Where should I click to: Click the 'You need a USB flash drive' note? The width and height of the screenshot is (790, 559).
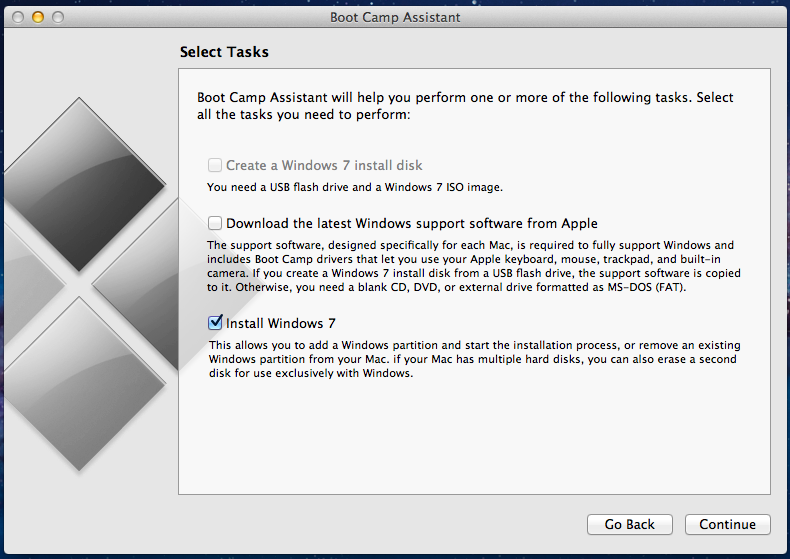pyautogui.click(x=355, y=187)
